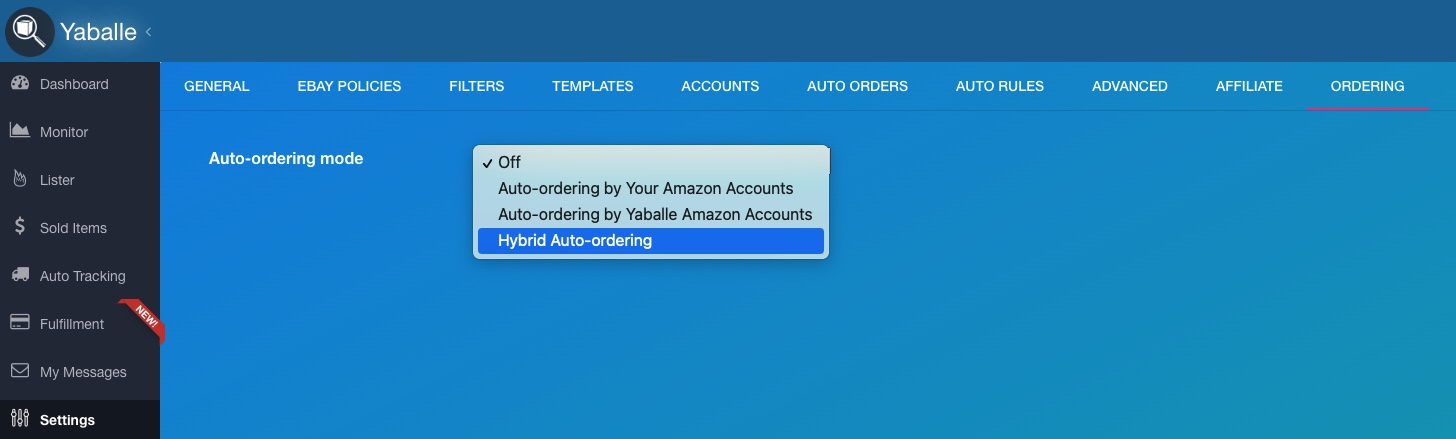This screenshot has height=439, width=1456.
Task: Click the My Messages envelope icon
Action: 19,371
